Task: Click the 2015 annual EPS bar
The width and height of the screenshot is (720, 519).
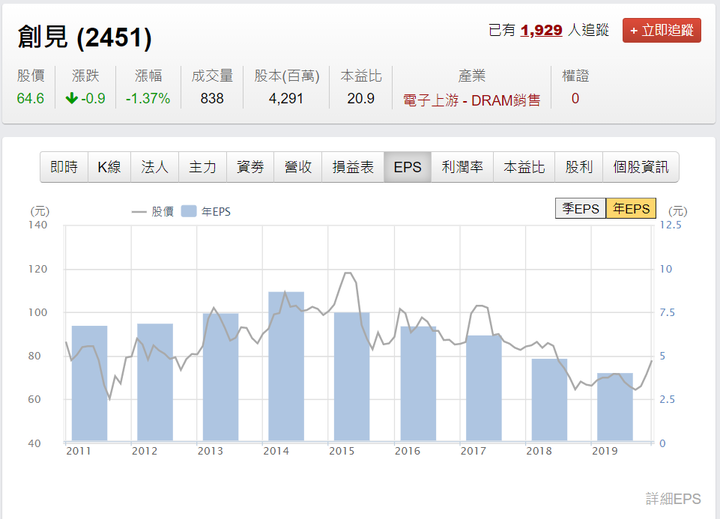Action: (x=352, y=377)
